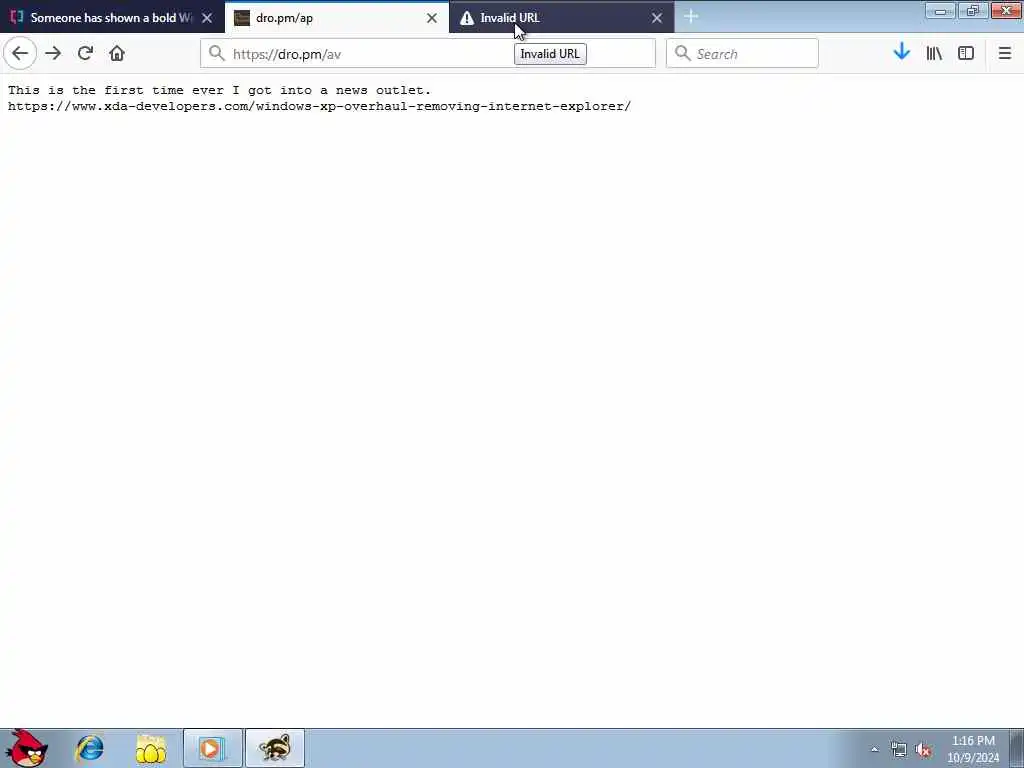
Task: Click the muted volume tray icon
Action: [923, 750]
